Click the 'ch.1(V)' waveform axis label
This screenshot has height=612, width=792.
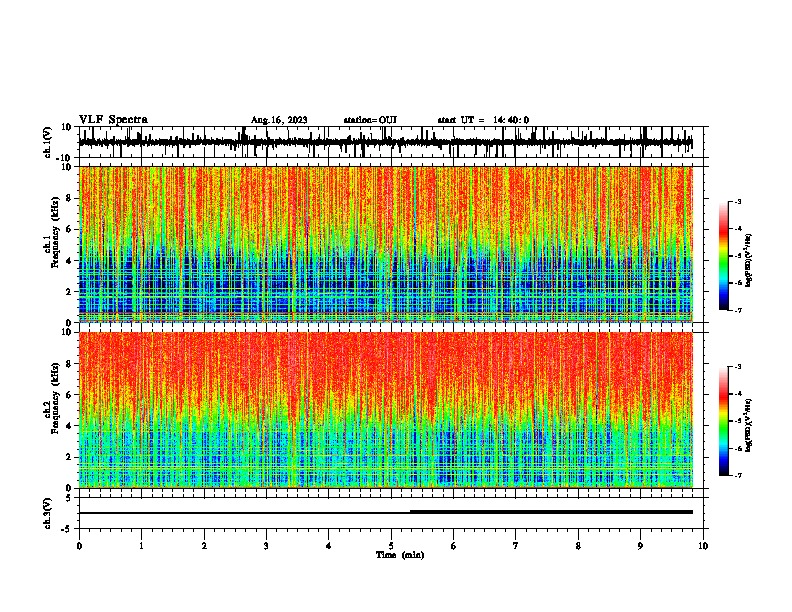click(48, 142)
